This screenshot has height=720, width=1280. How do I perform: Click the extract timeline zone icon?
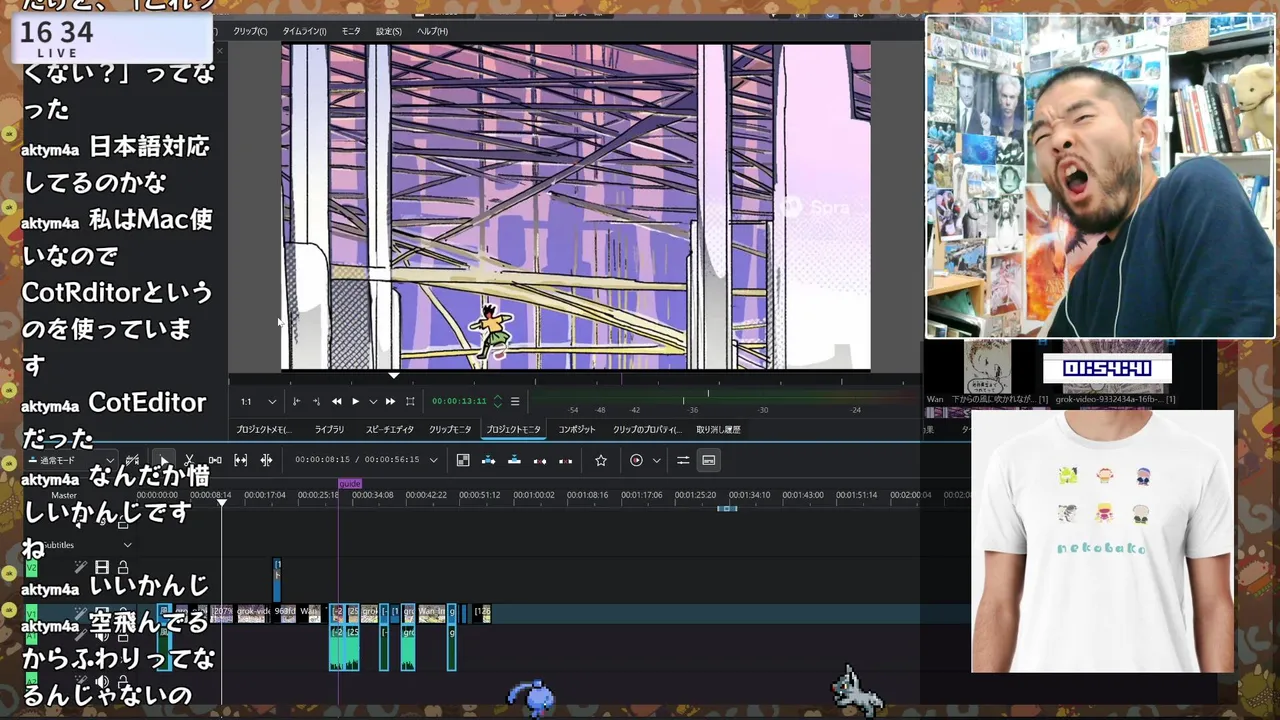tap(540, 460)
